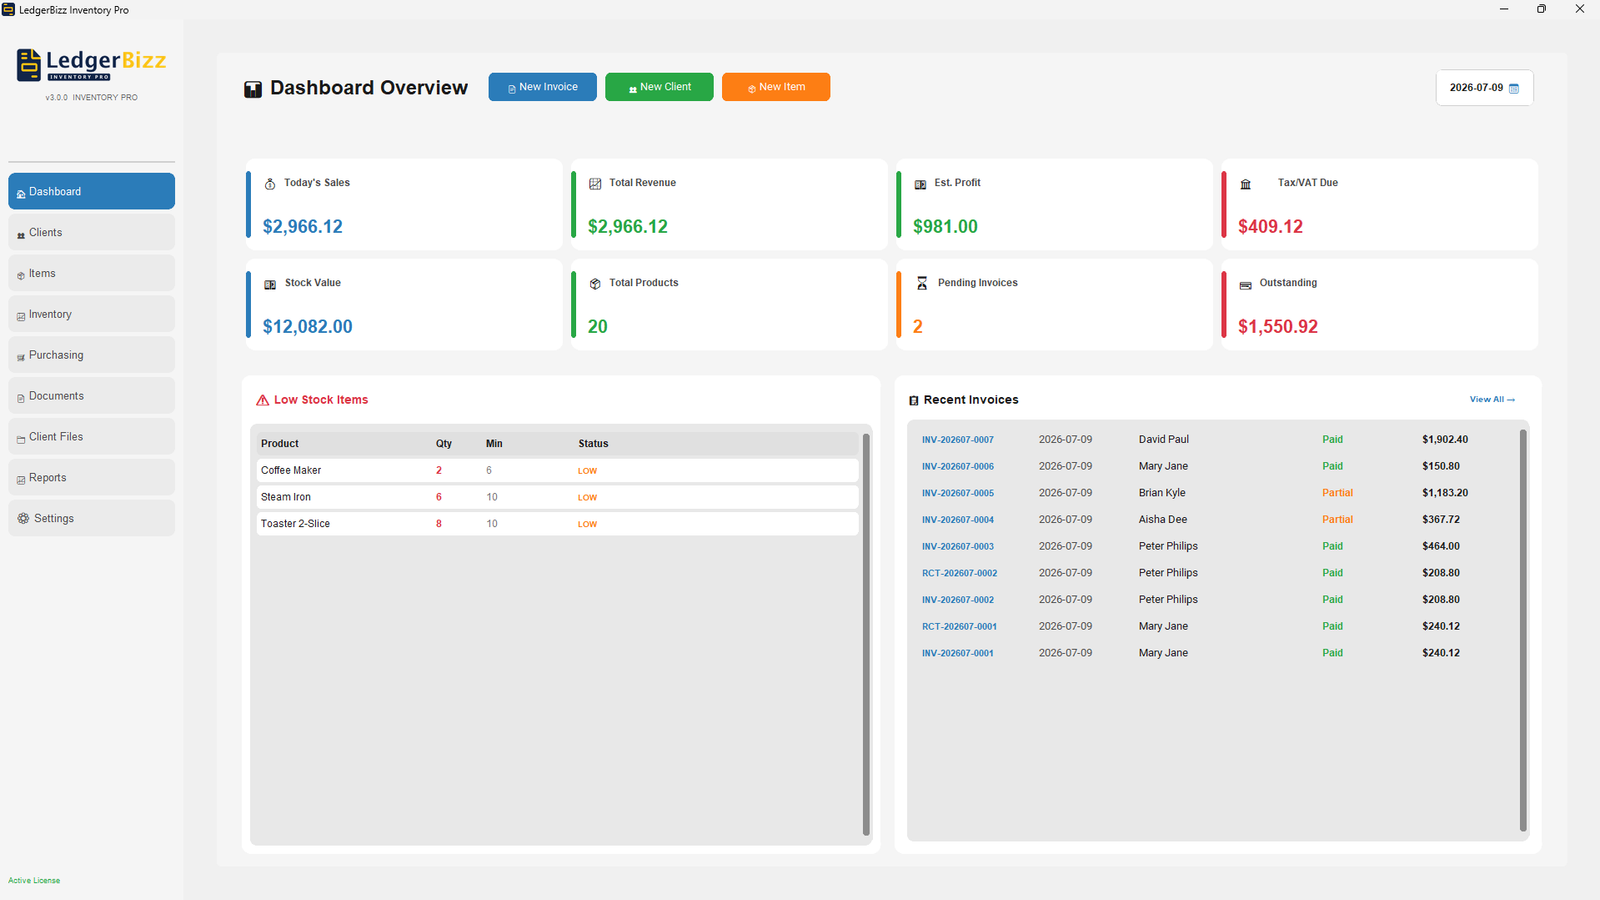The width and height of the screenshot is (1600, 900).
Task: Click the Low Stock Items table scrollbar
Action: coord(866,634)
